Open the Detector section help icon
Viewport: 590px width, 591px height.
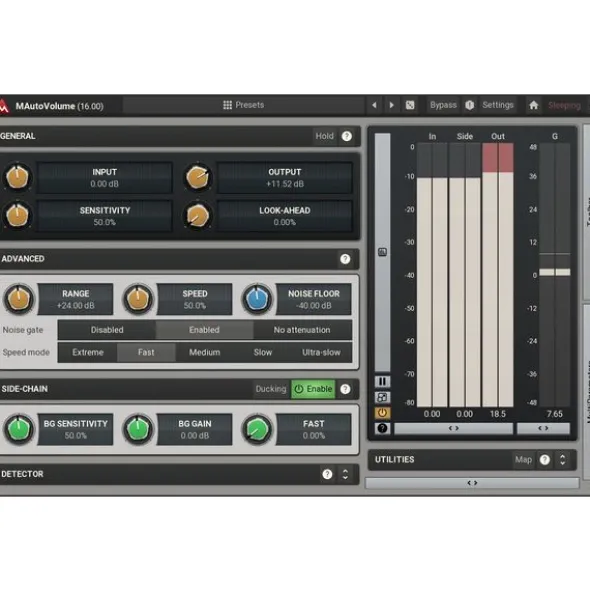(327, 474)
